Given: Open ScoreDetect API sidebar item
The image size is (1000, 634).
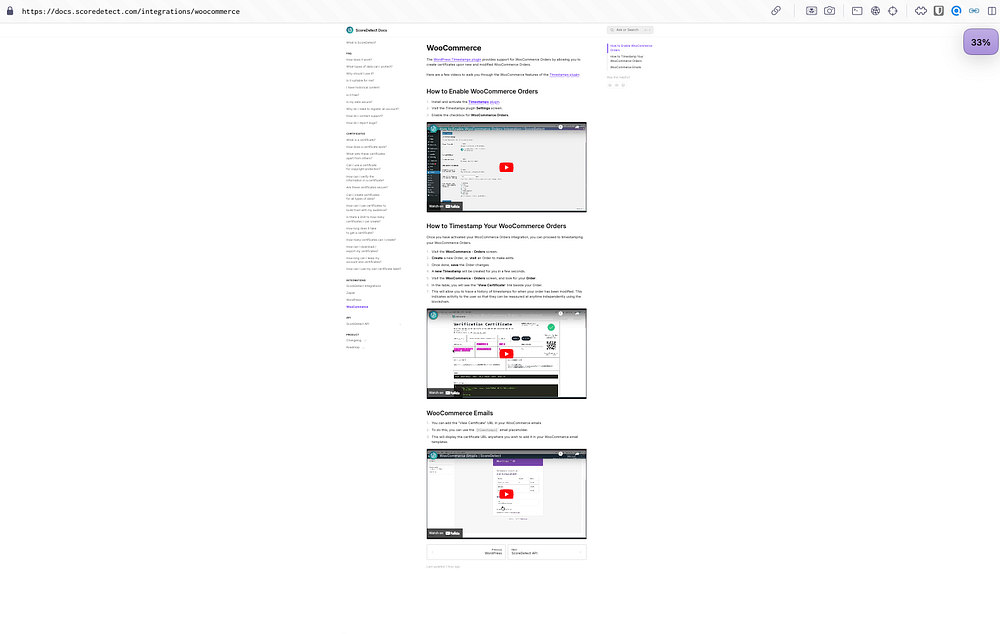Looking at the screenshot, I should [358, 324].
